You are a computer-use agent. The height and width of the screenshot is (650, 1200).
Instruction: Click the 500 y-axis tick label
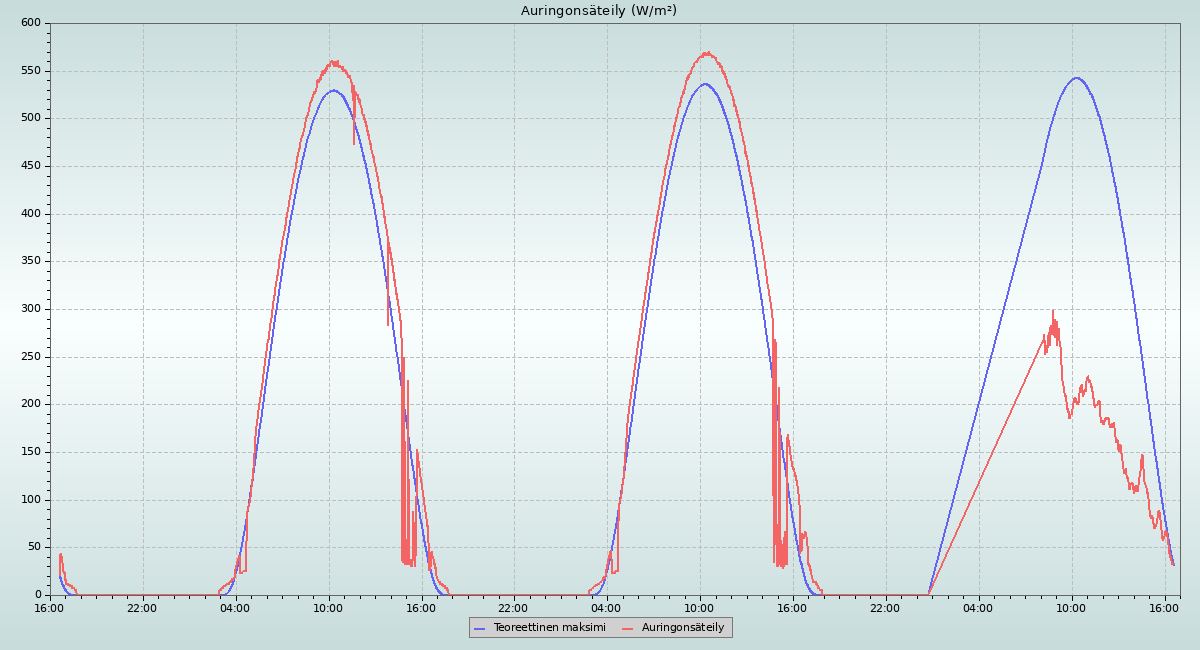[31, 118]
